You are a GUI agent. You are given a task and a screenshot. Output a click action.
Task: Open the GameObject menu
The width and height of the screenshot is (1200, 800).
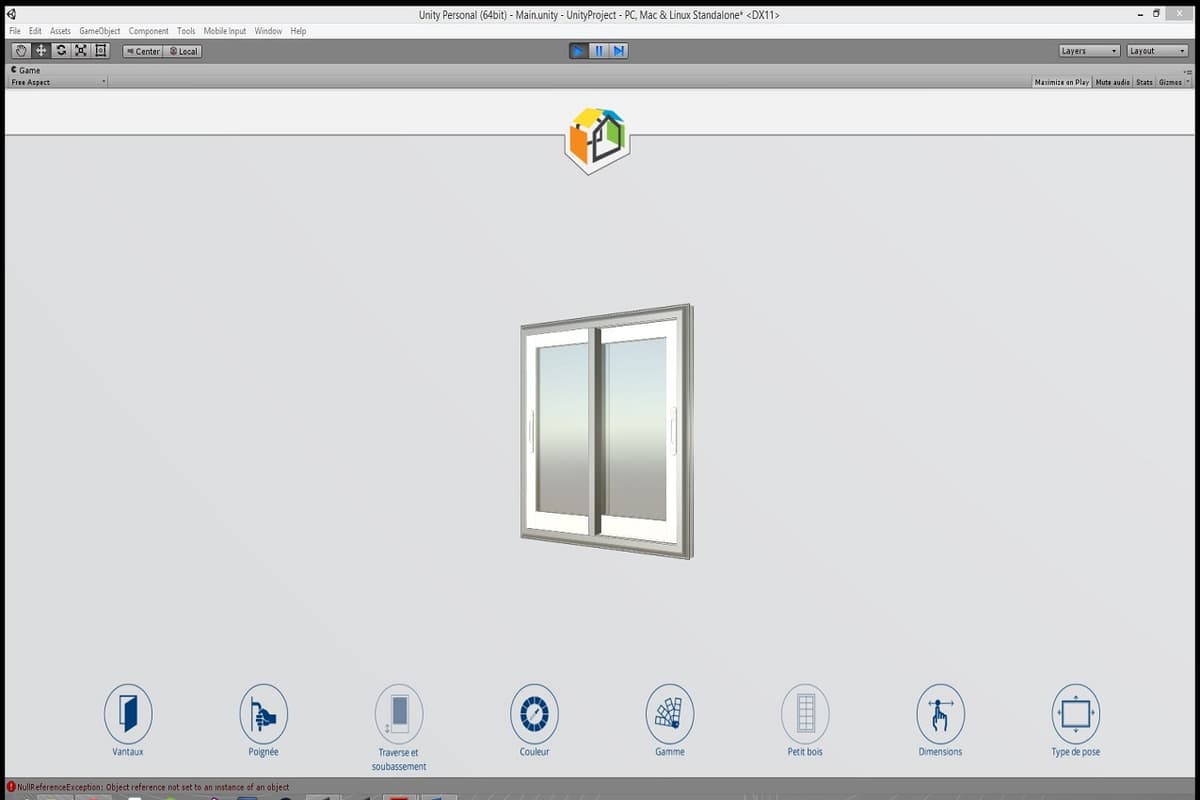[x=100, y=31]
